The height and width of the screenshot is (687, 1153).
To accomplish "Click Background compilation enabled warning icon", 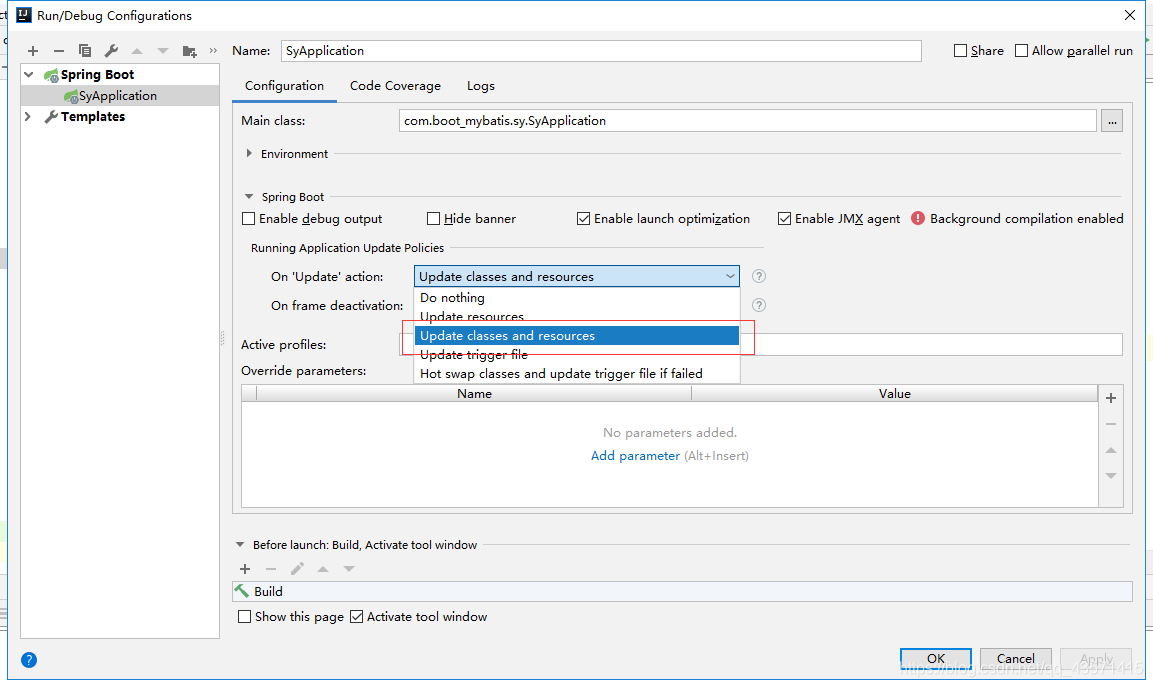I will point(918,218).
